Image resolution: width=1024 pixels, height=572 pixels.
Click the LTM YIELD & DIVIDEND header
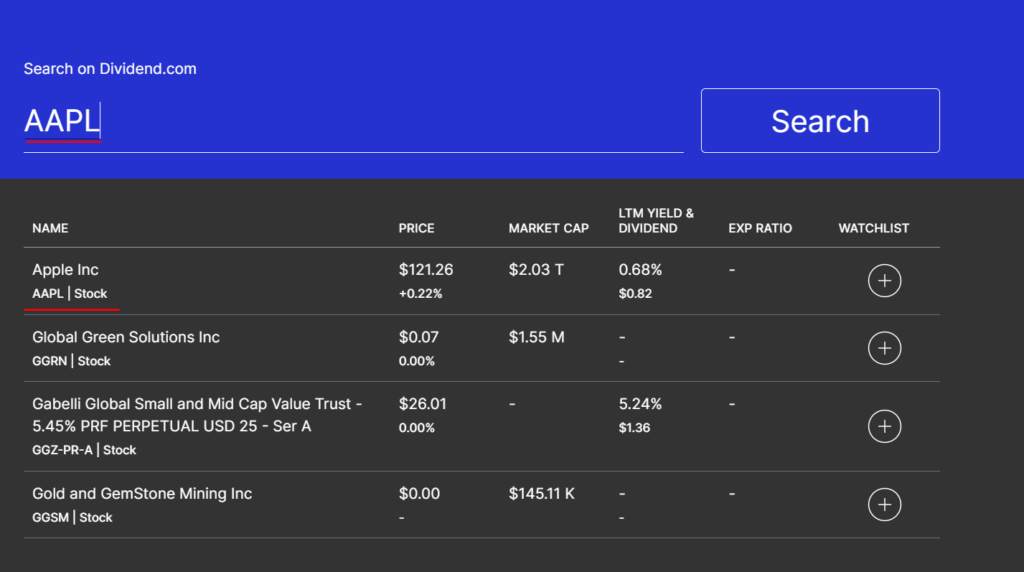point(656,221)
